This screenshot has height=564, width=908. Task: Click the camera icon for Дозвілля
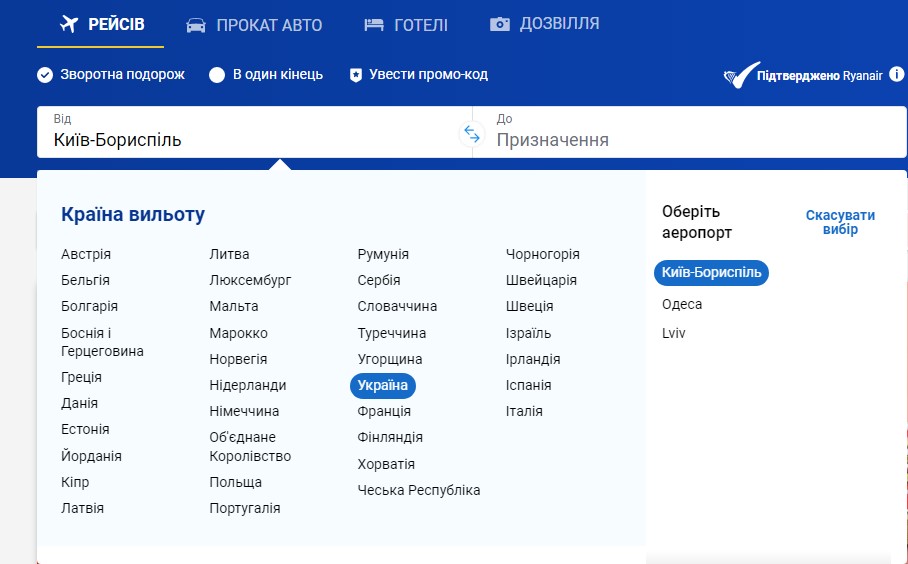coord(500,24)
